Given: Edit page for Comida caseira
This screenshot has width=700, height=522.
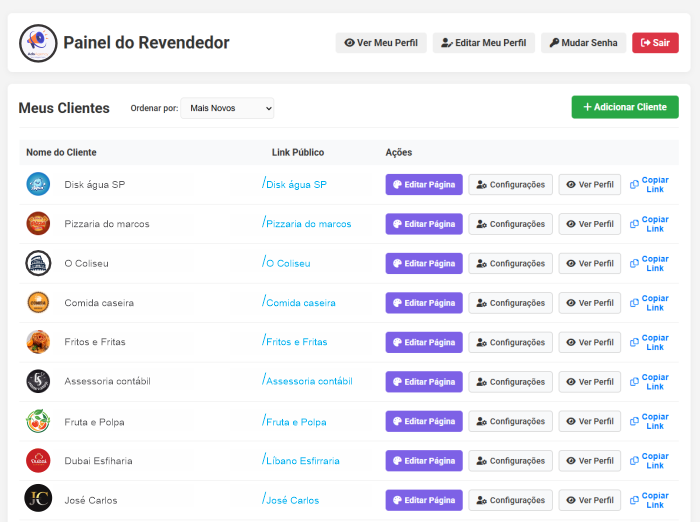Looking at the screenshot, I should (x=424, y=303).
